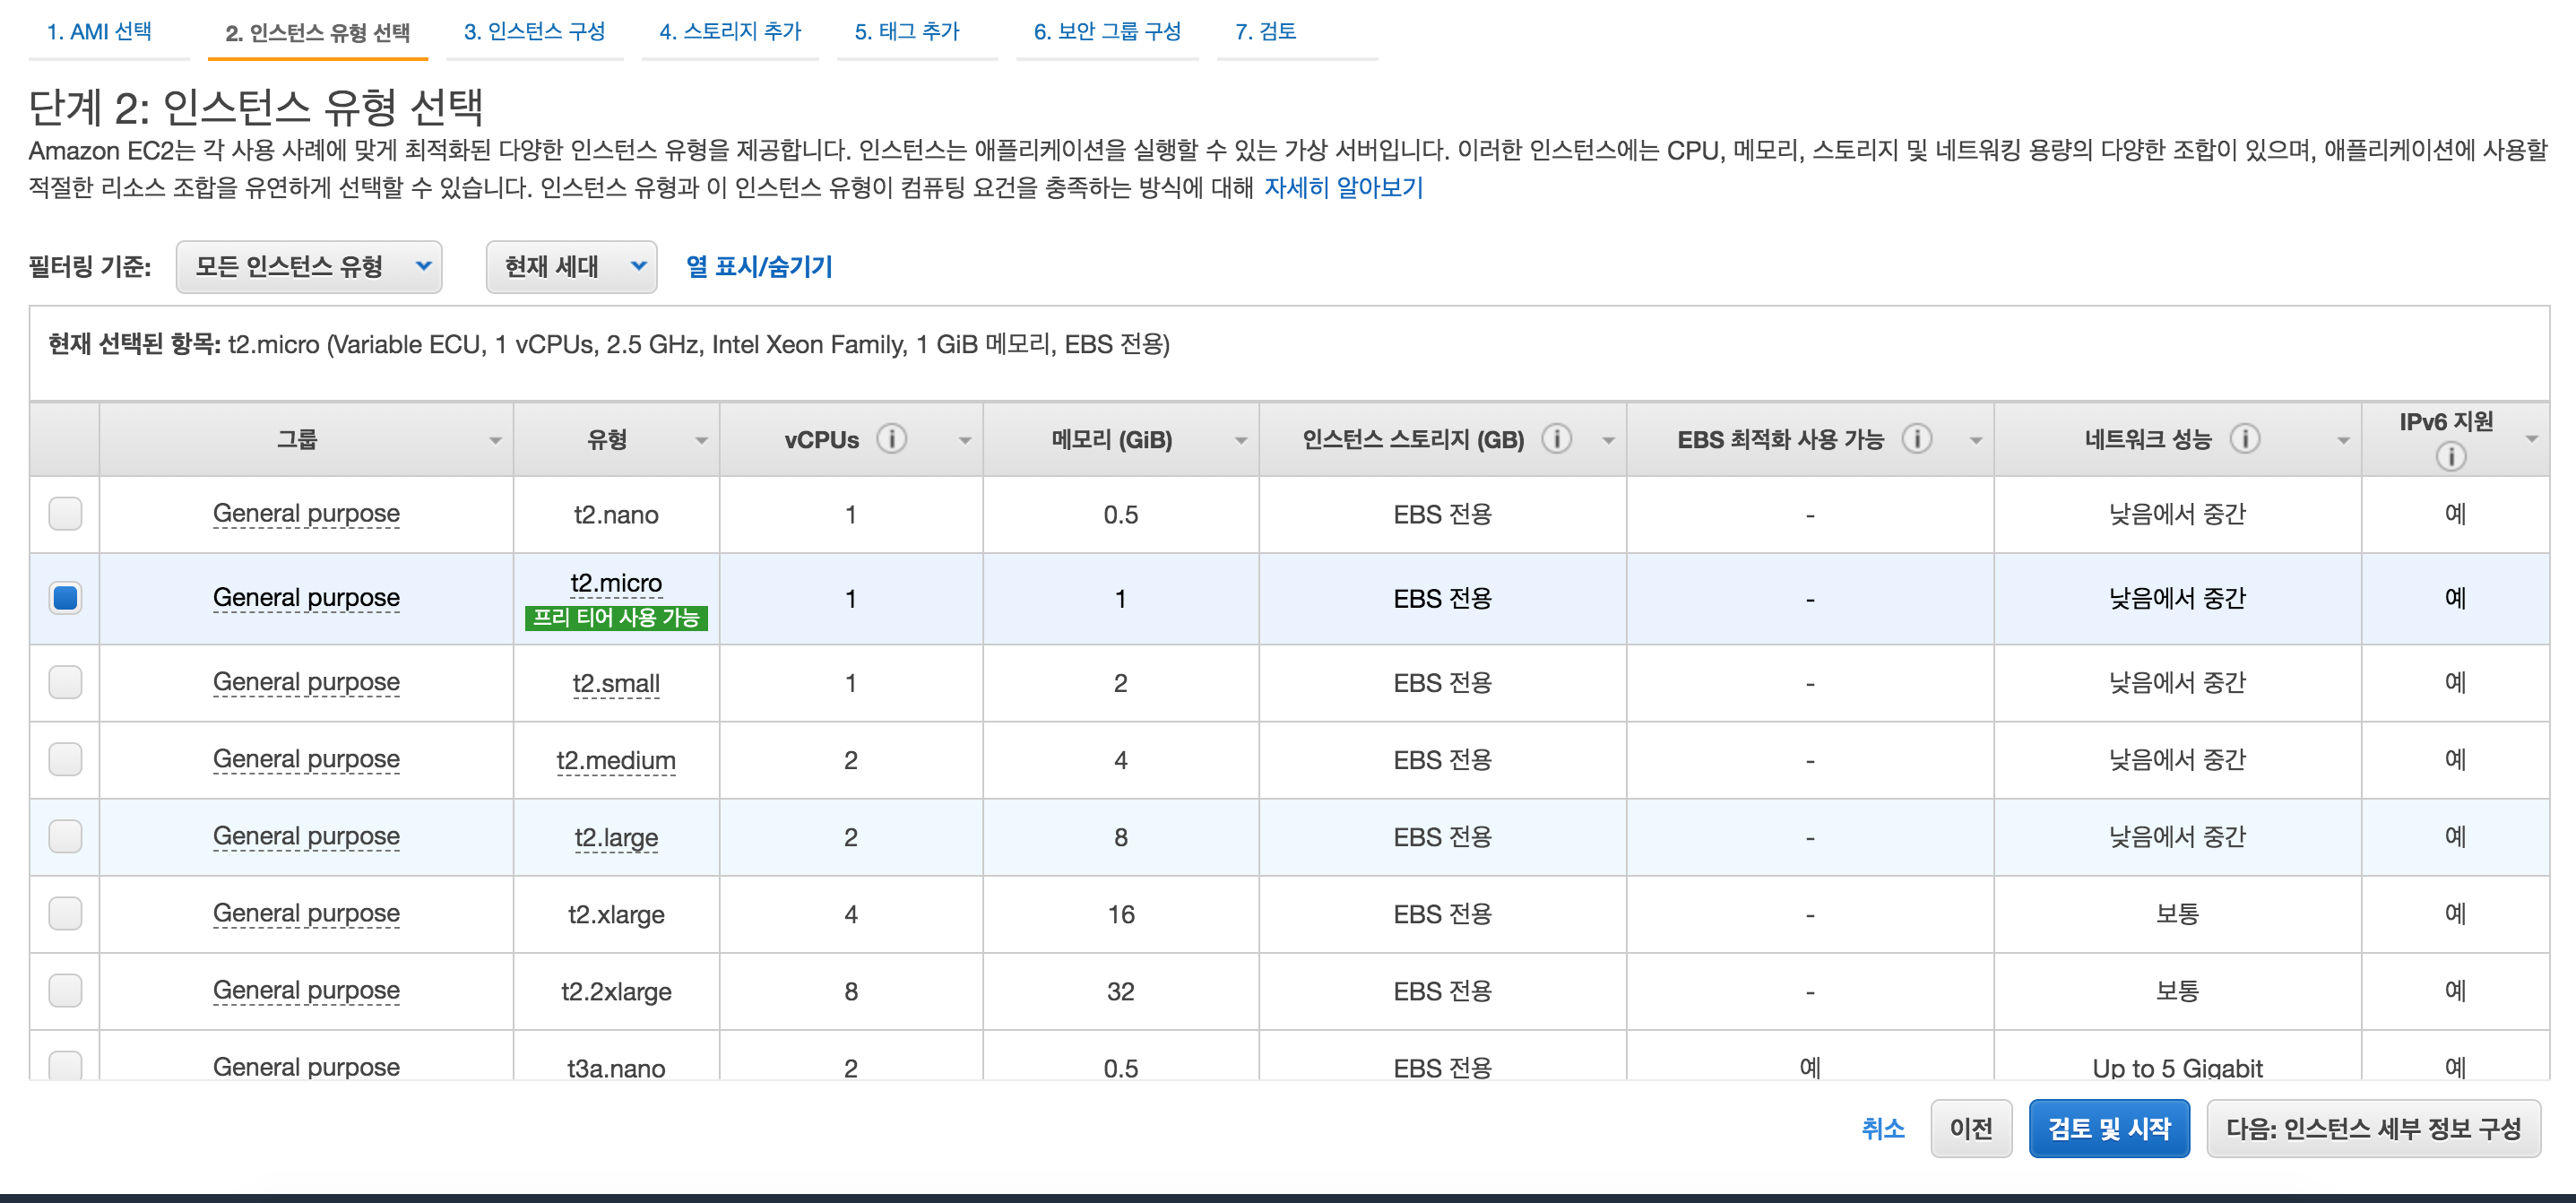Click the type column sort arrow
2576x1203 pixels.
click(701, 441)
